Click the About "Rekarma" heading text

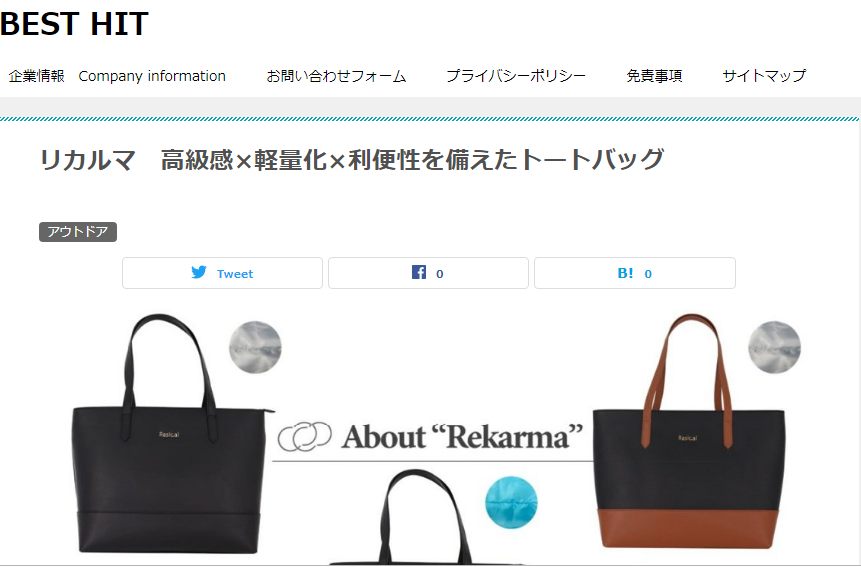pos(461,437)
